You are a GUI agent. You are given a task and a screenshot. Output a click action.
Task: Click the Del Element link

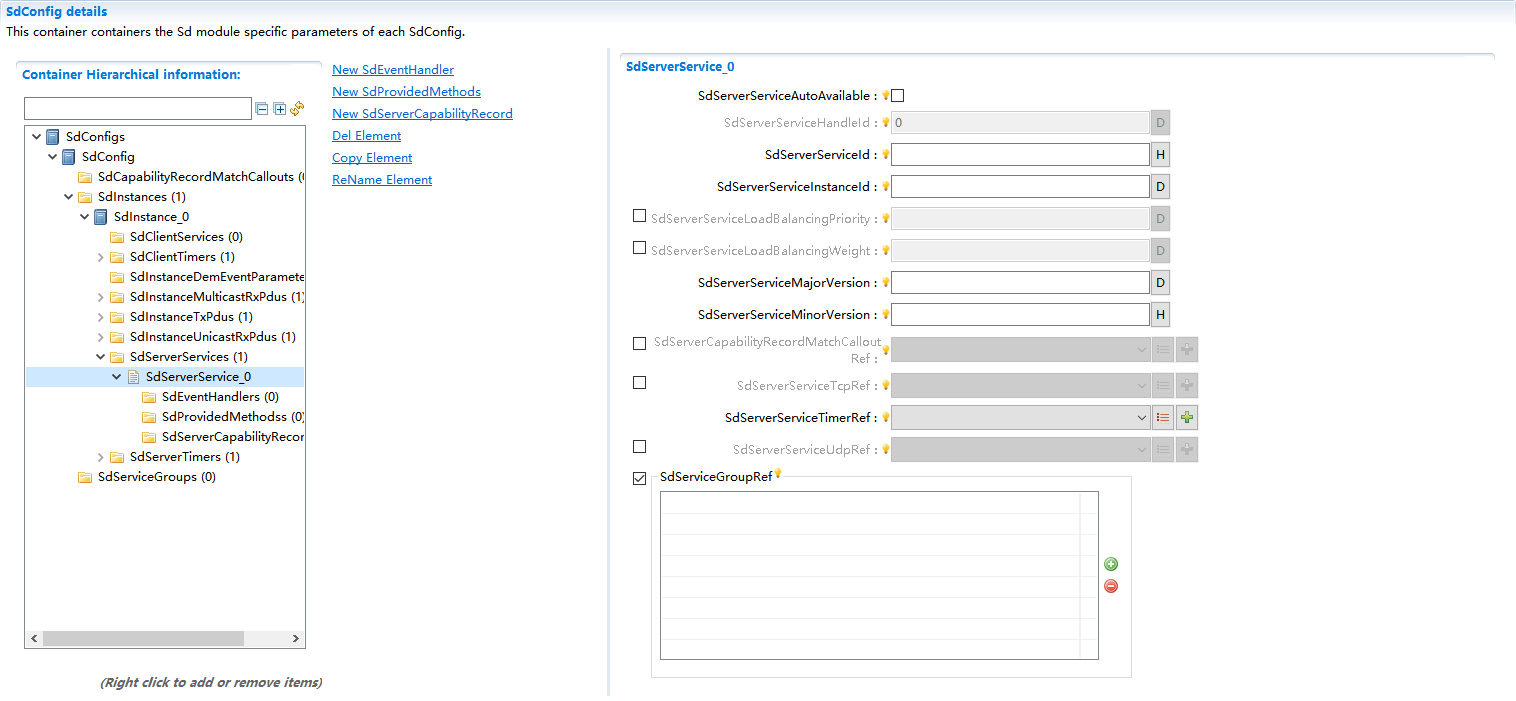[366, 136]
